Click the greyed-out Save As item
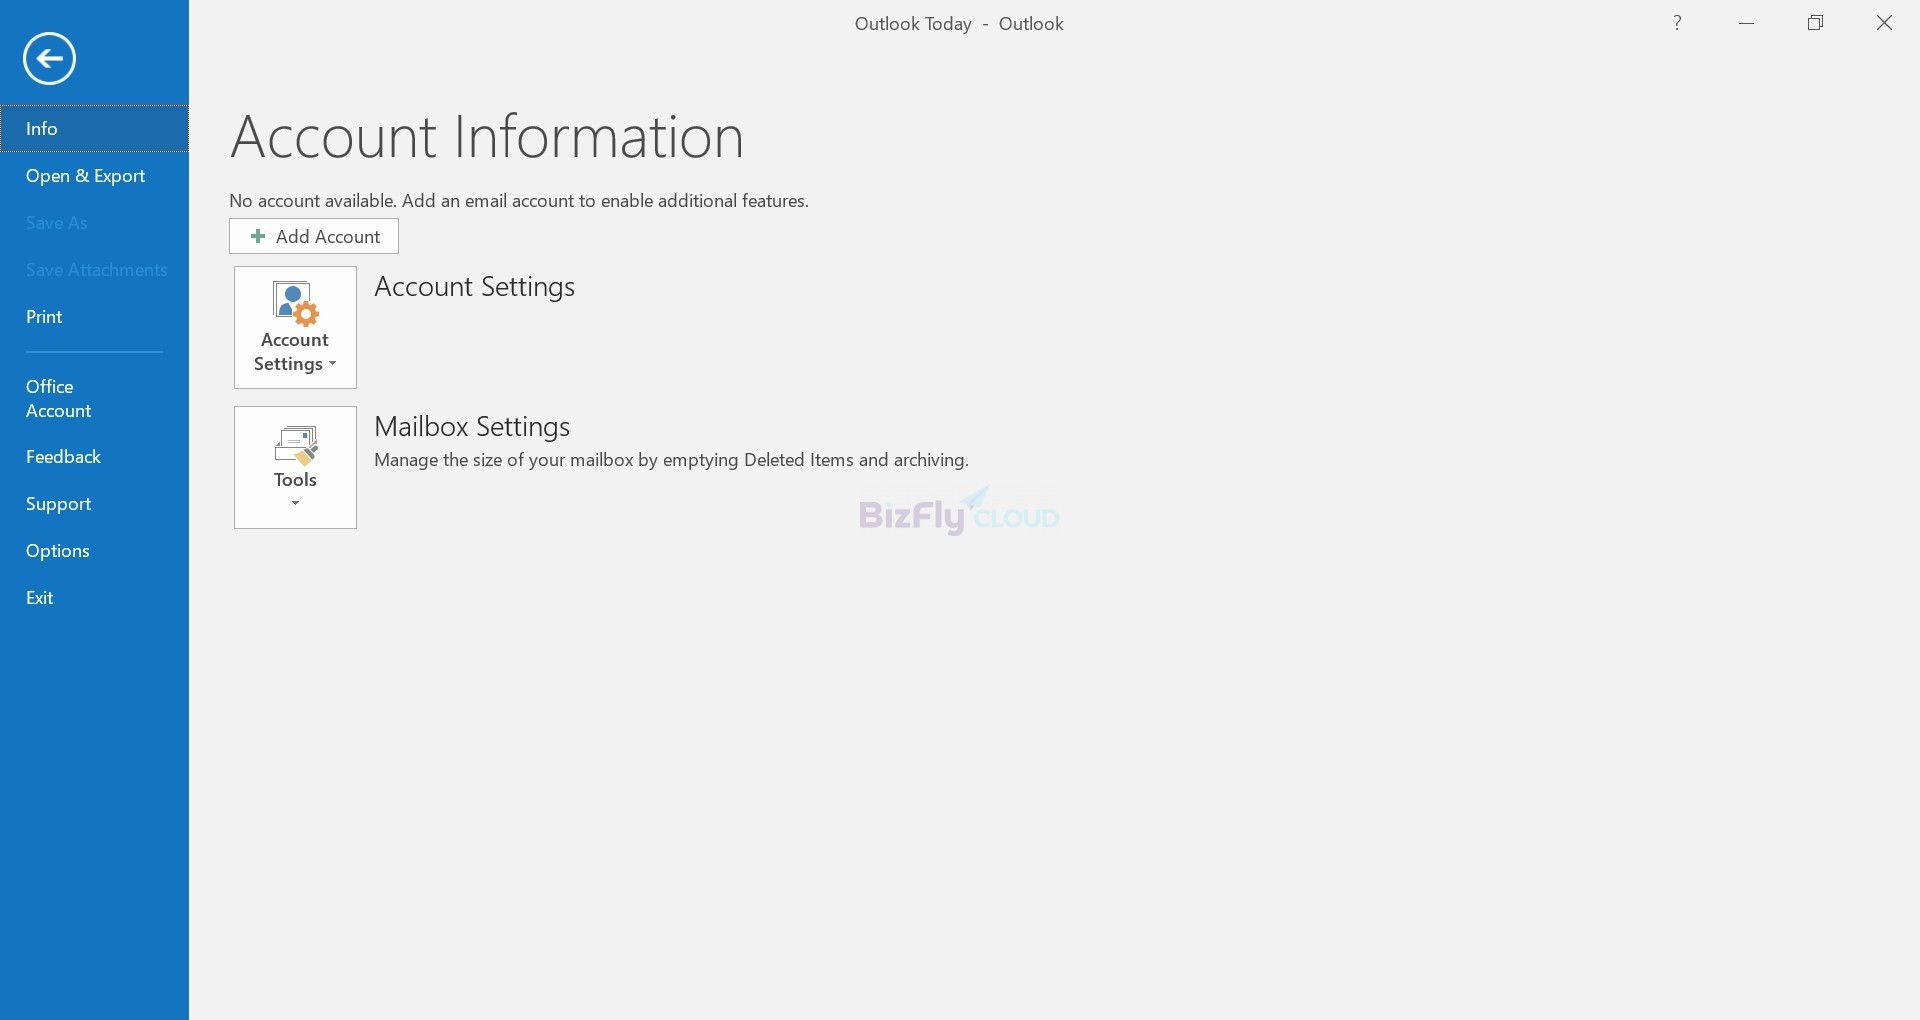Screen dimensions: 1920x1020 (94, 223)
